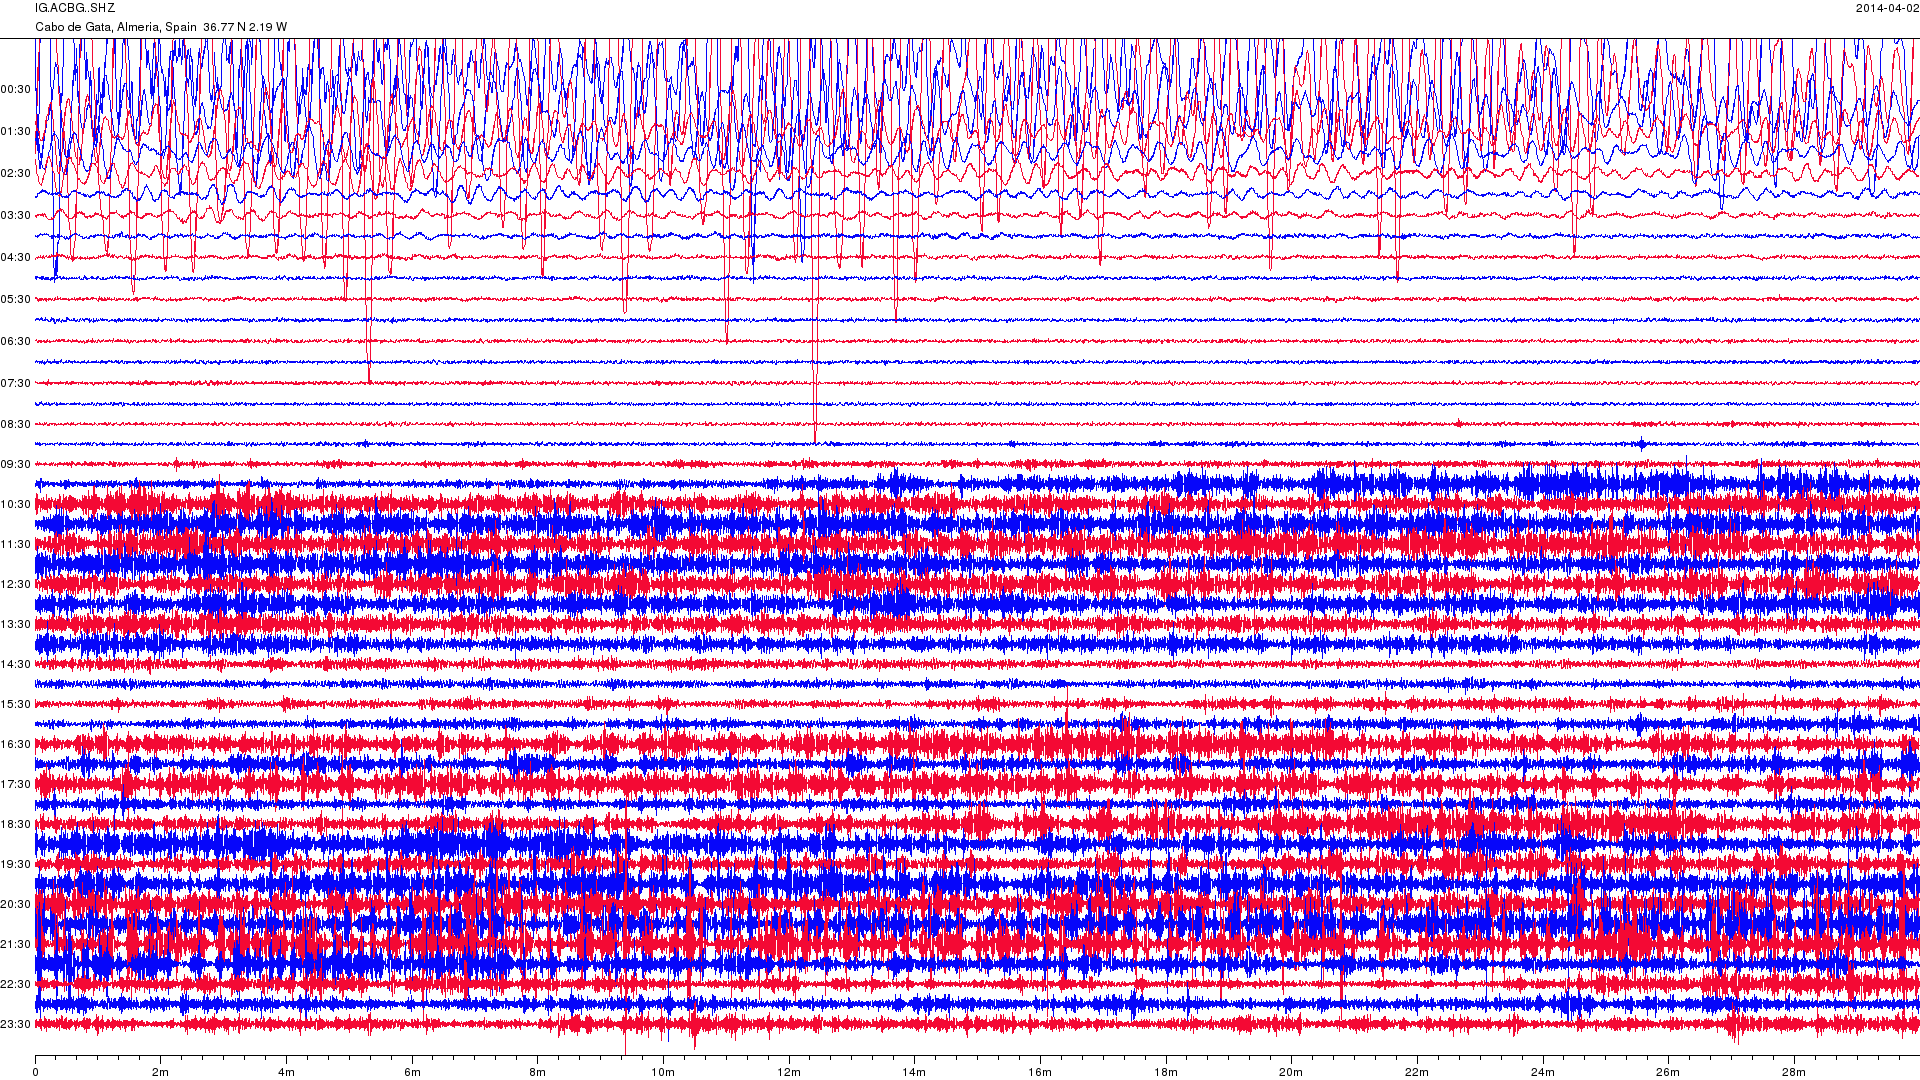
Task: Select the 02:30 time label
Action: coord(16,174)
